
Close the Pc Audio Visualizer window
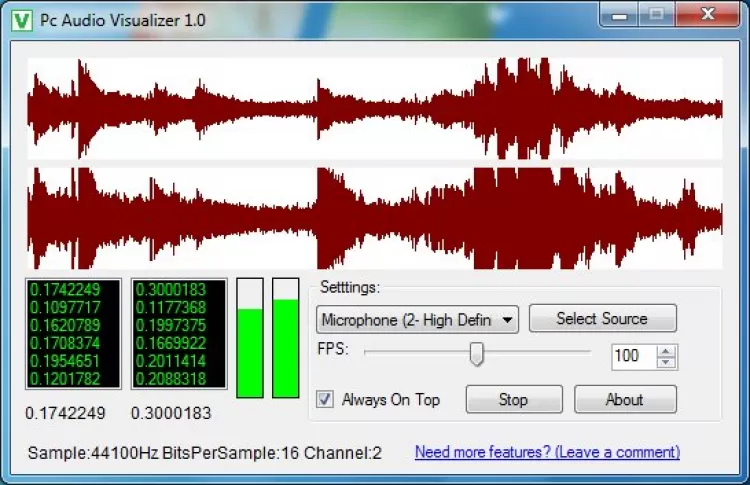[707, 14]
